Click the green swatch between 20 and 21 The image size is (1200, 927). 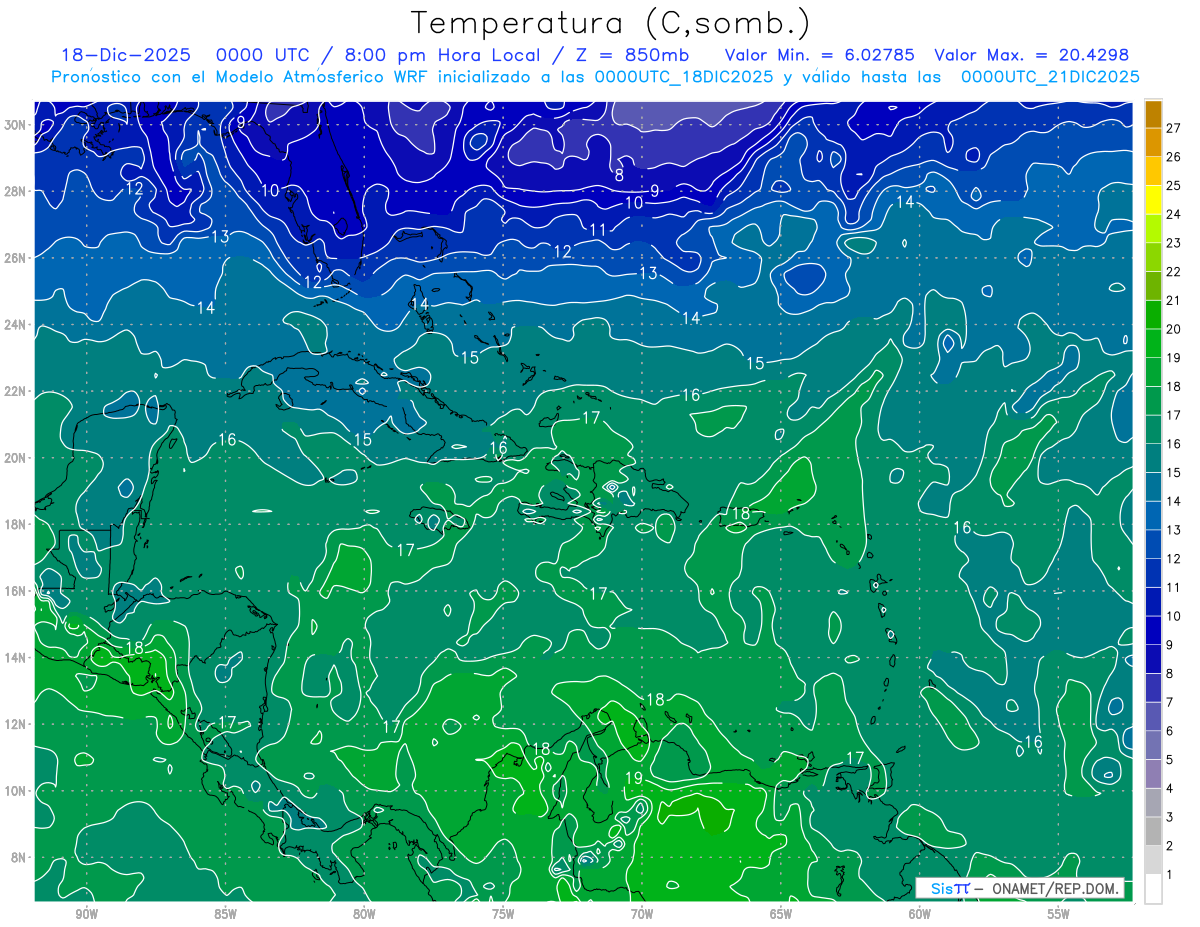(1153, 315)
